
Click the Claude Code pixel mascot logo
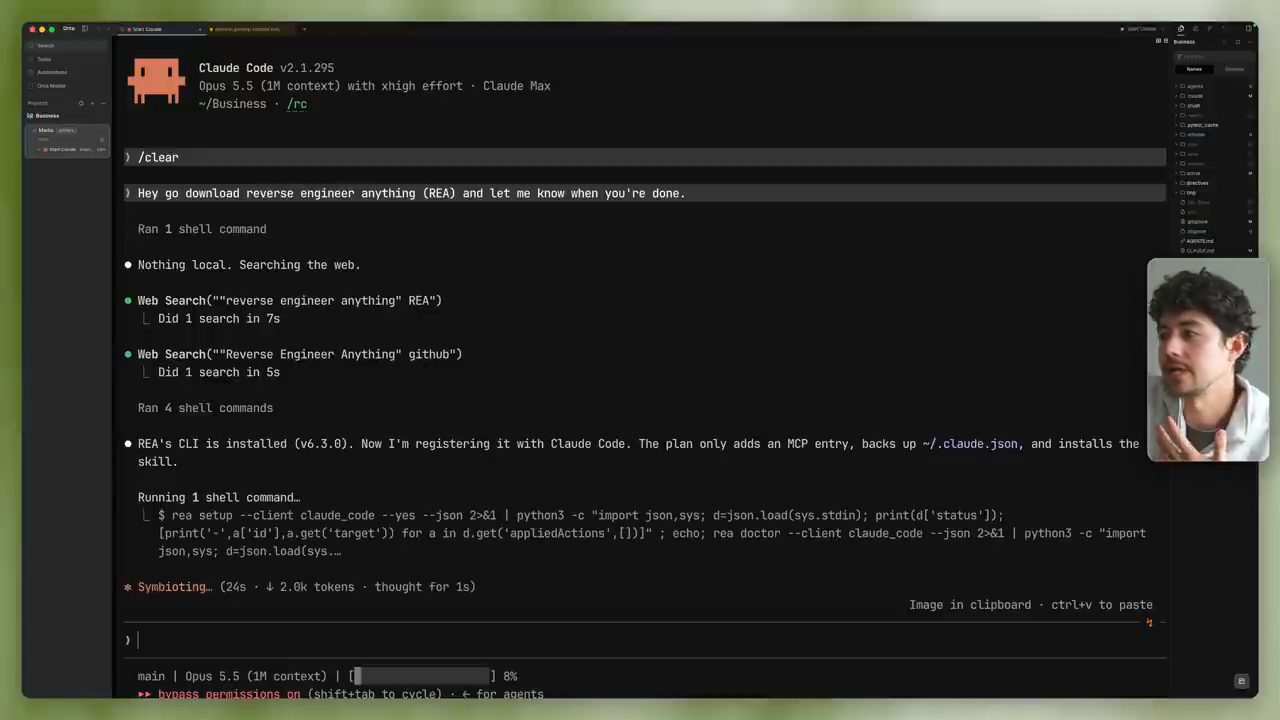click(x=157, y=82)
